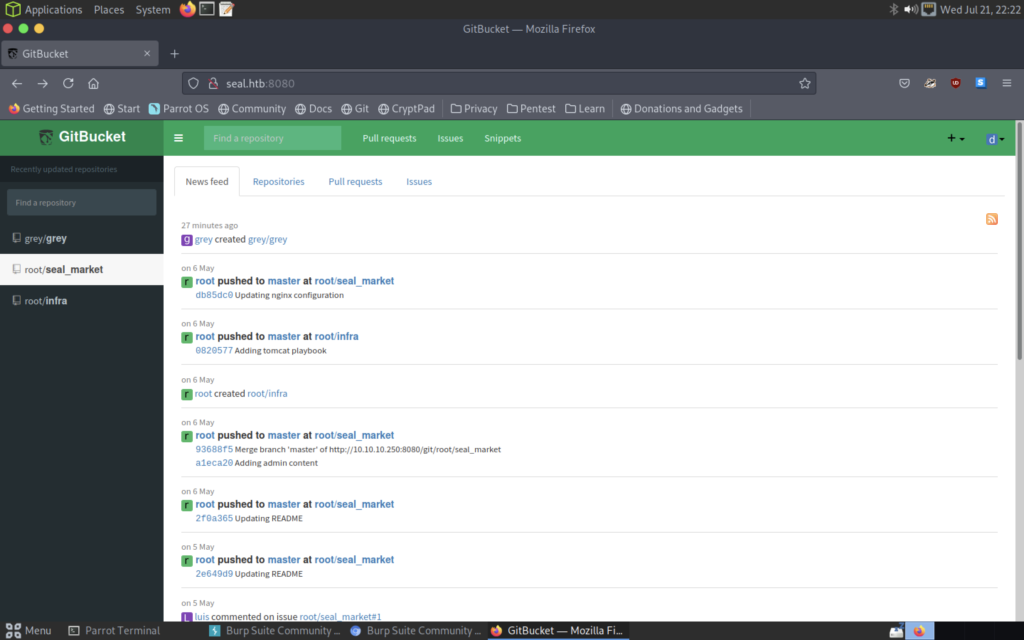Switch to the Issues tab below header

[x=419, y=182]
